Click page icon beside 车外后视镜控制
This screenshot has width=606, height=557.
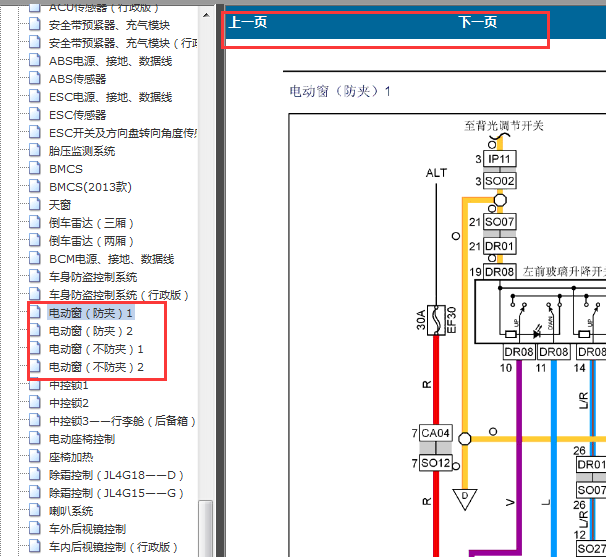[35, 528]
